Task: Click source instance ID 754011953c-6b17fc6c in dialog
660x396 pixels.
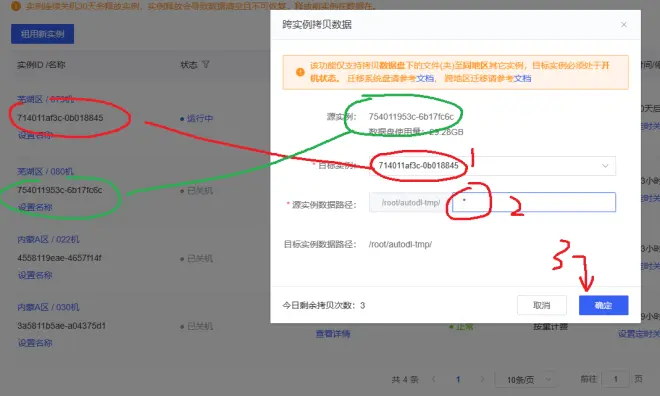Action: pos(411,117)
